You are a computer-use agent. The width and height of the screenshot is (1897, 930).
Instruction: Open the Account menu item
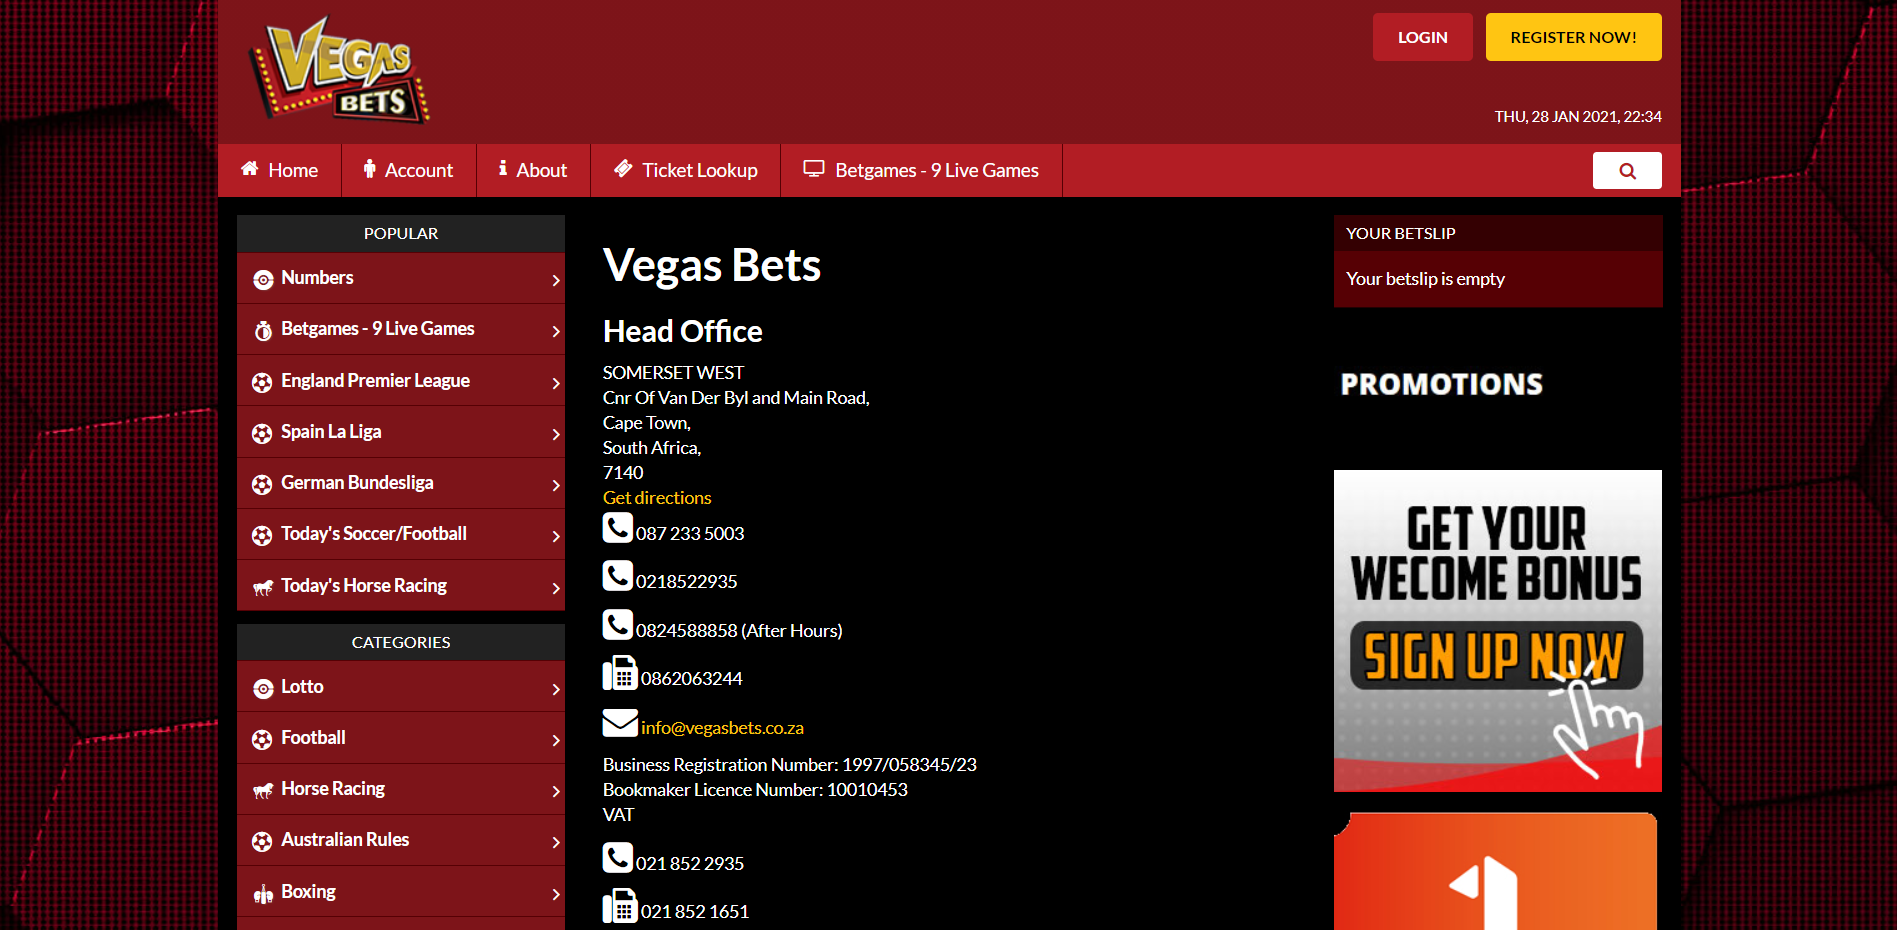coord(409,170)
